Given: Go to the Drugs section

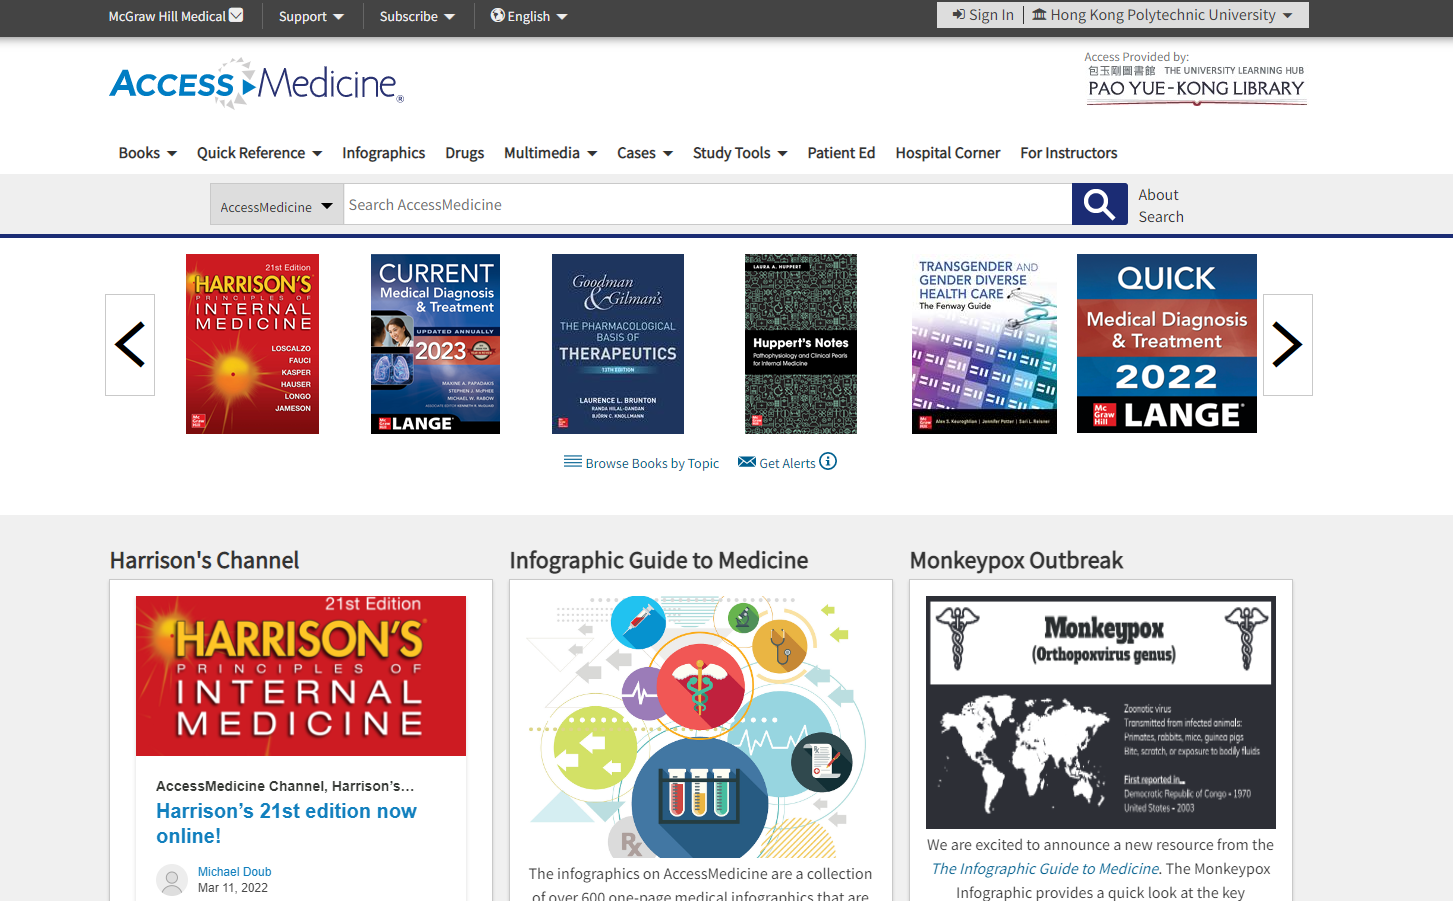Looking at the screenshot, I should coord(465,153).
